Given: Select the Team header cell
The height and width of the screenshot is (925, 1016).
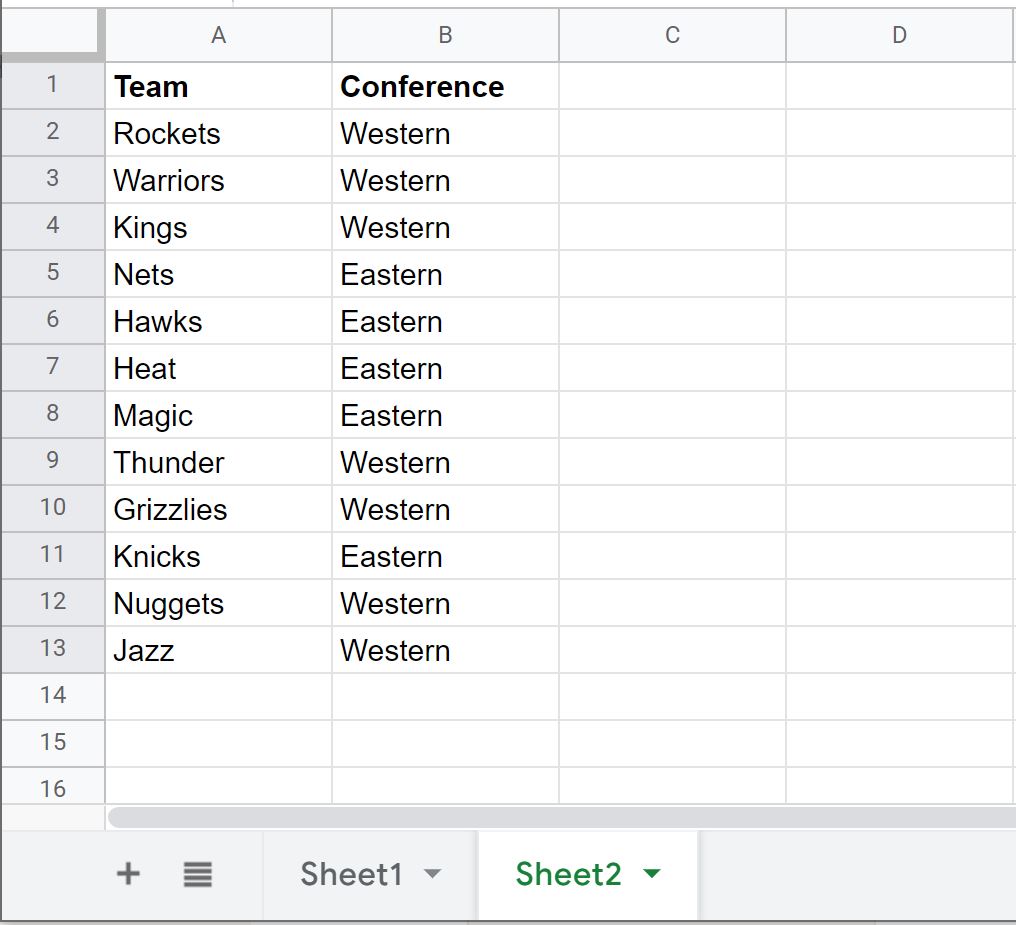Looking at the screenshot, I should [218, 86].
